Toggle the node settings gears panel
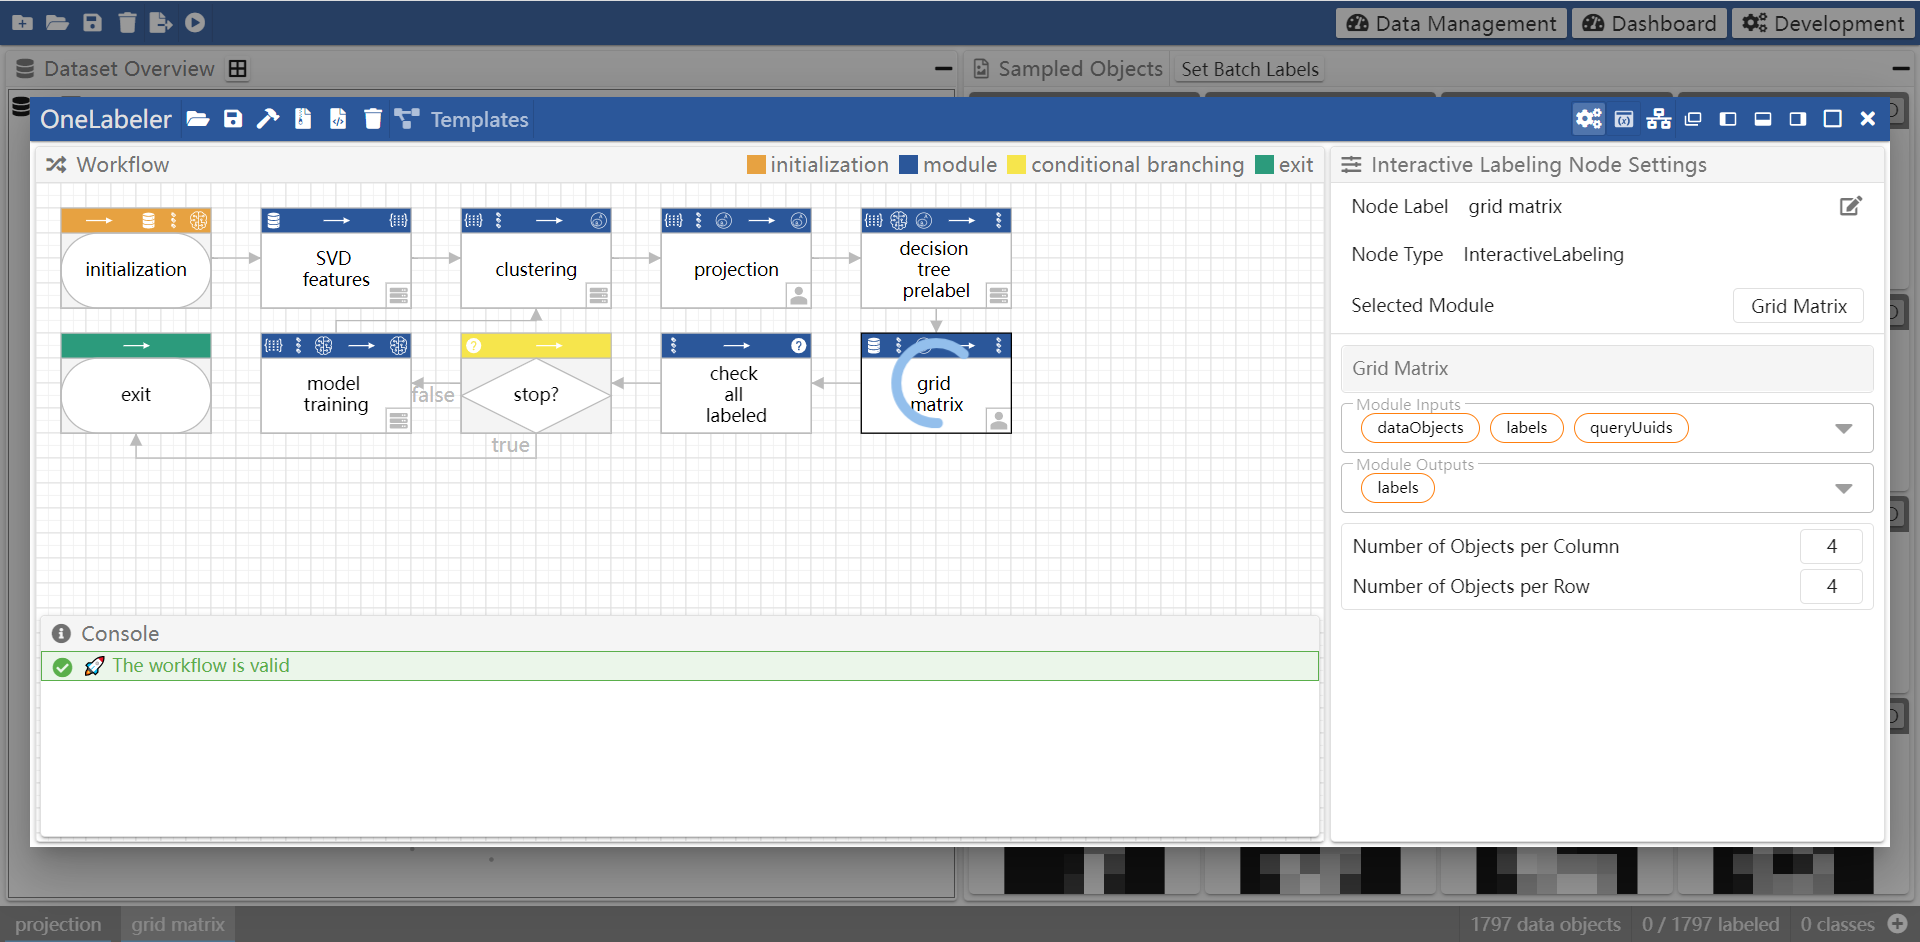The width and height of the screenshot is (1920, 942). 1588,119
